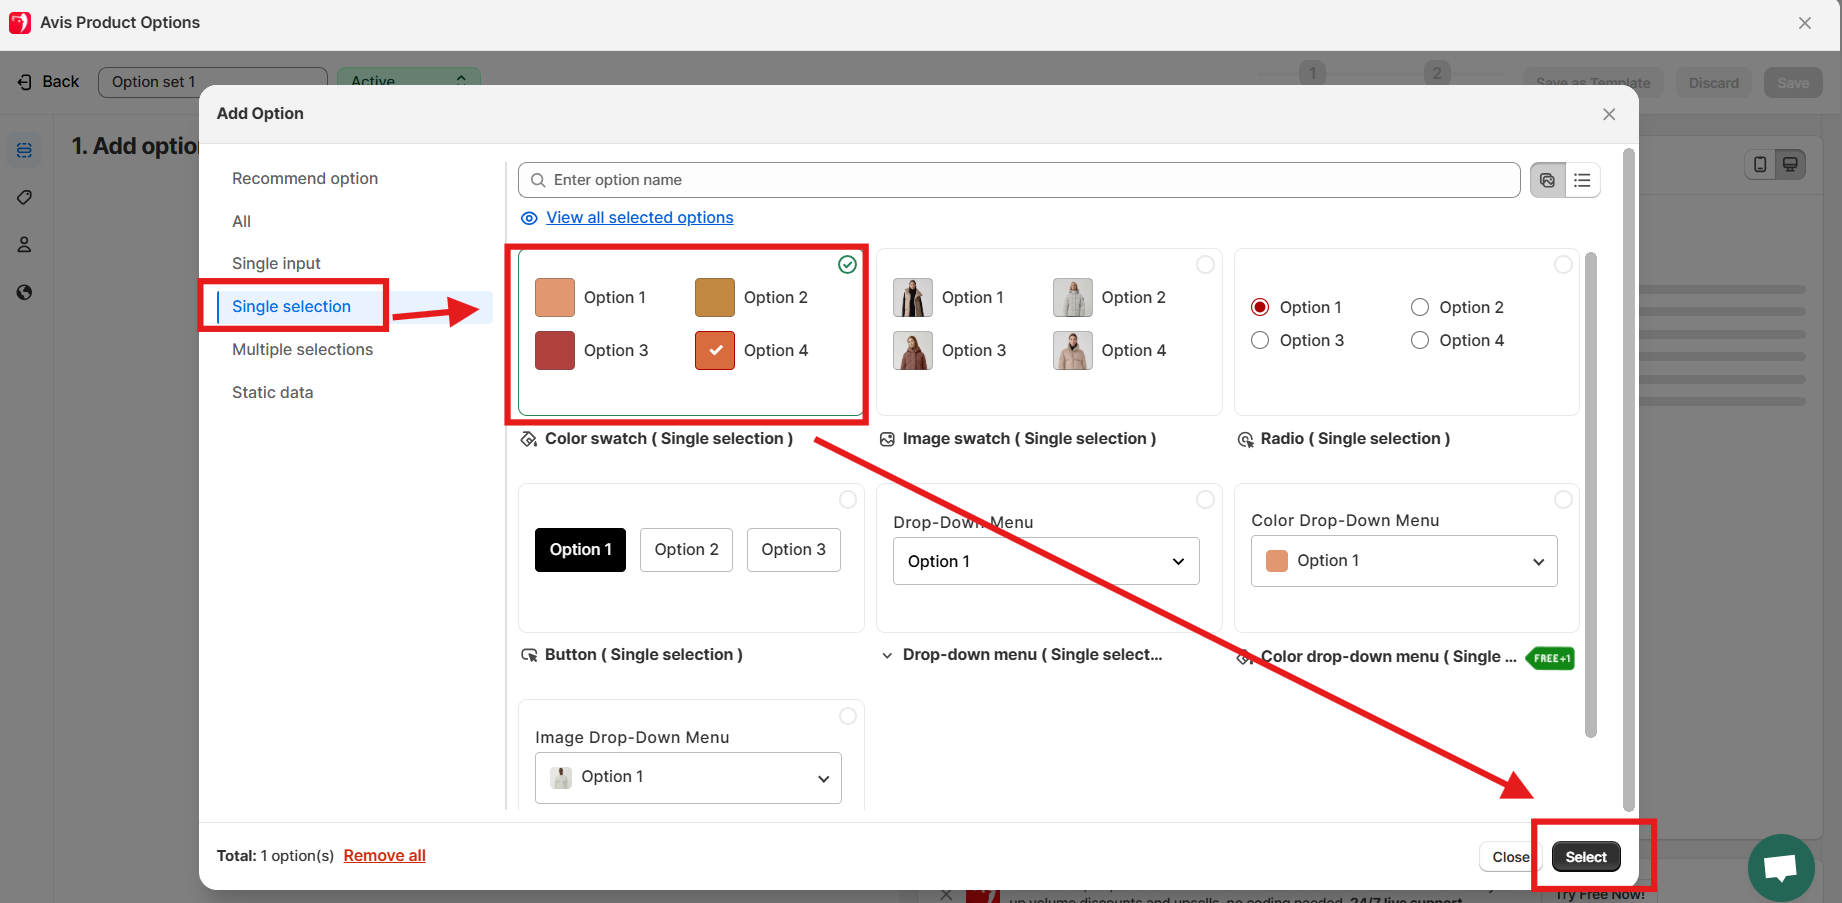1842x903 pixels.
Task: Select the Option 2 radio button
Action: [1419, 307]
